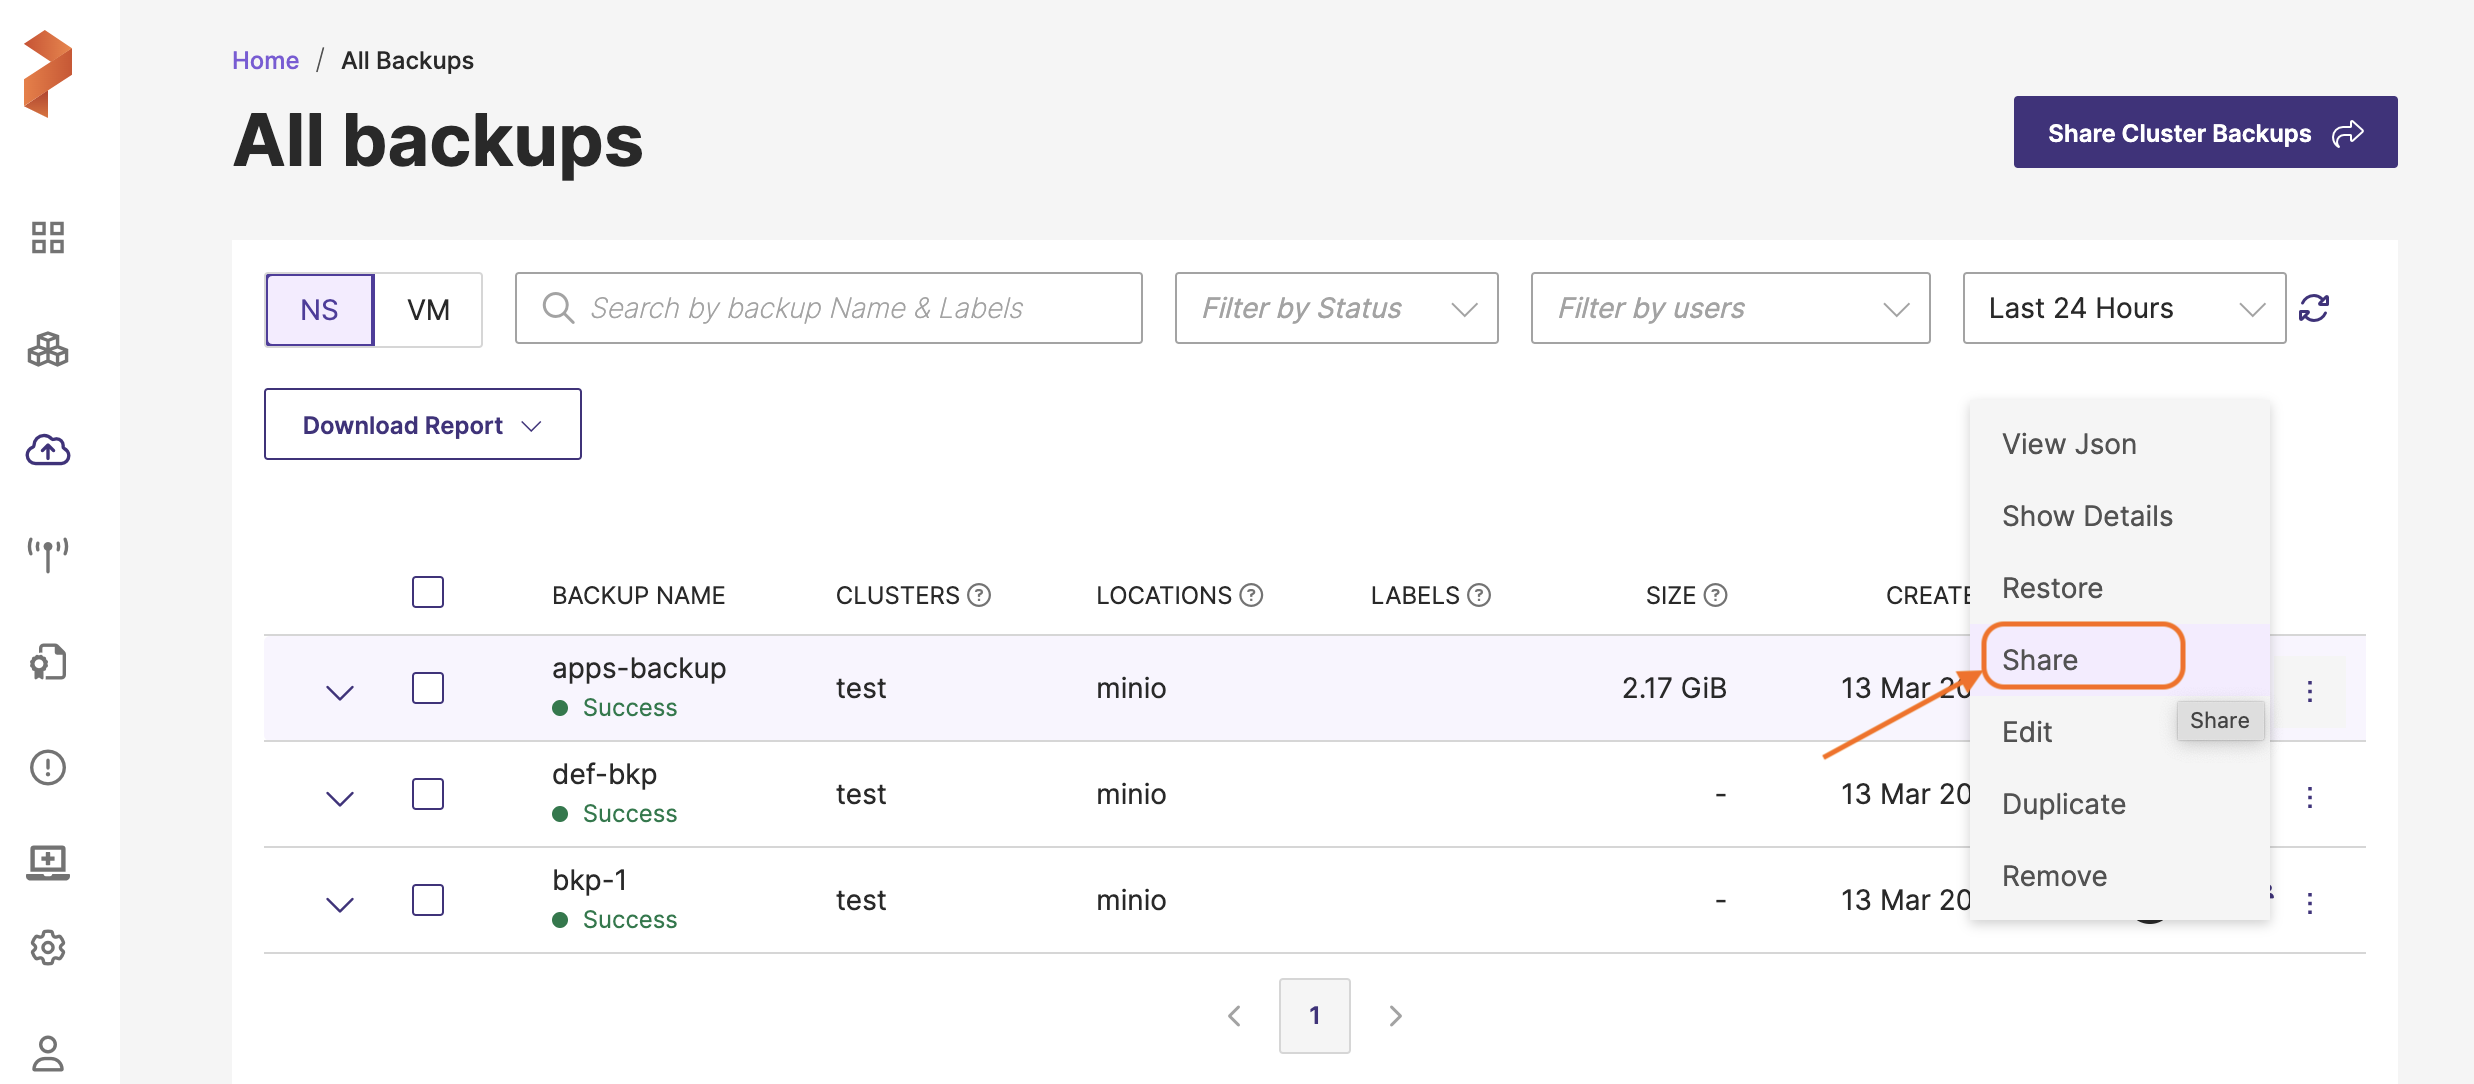Viewport: 2474px width, 1084px height.
Task: Toggle the select-all header checkbox
Action: (x=428, y=592)
